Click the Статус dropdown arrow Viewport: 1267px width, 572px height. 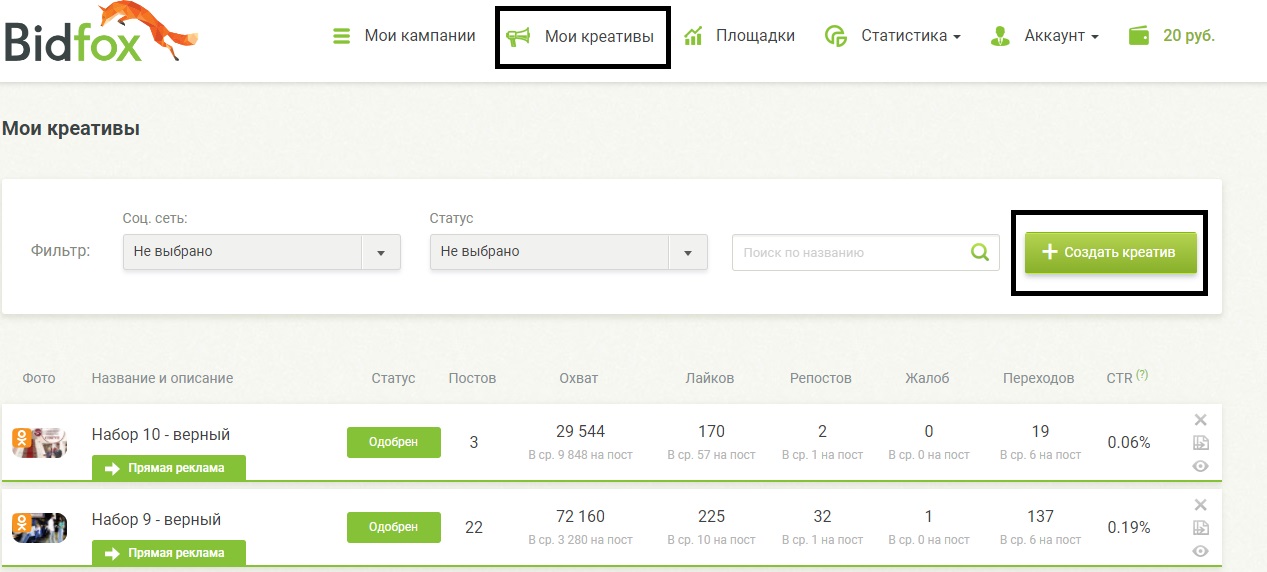pyautogui.click(x=688, y=252)
